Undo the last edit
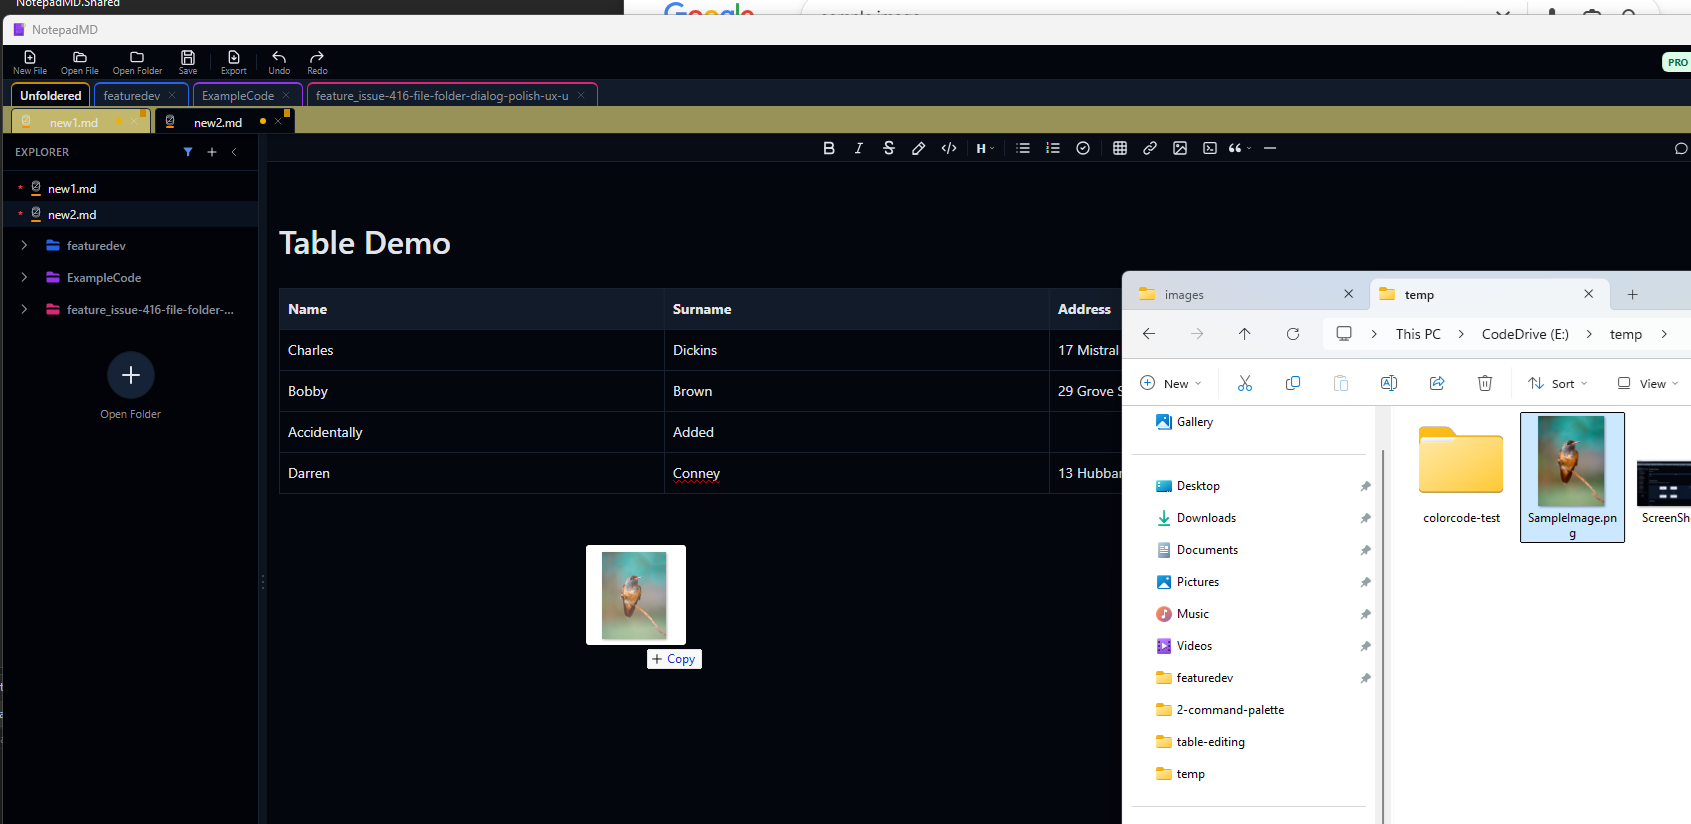1691x824 pixels. click(x=279, y=62)
